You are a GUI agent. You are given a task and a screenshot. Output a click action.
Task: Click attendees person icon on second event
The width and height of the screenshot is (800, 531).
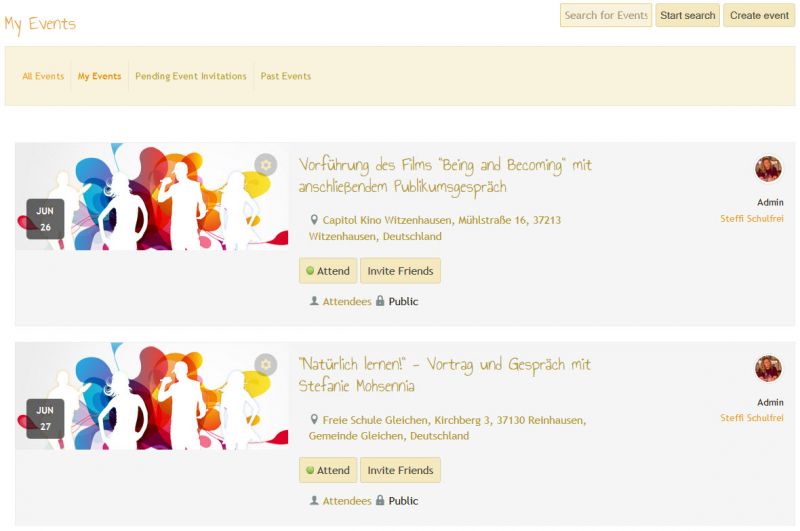314,500
